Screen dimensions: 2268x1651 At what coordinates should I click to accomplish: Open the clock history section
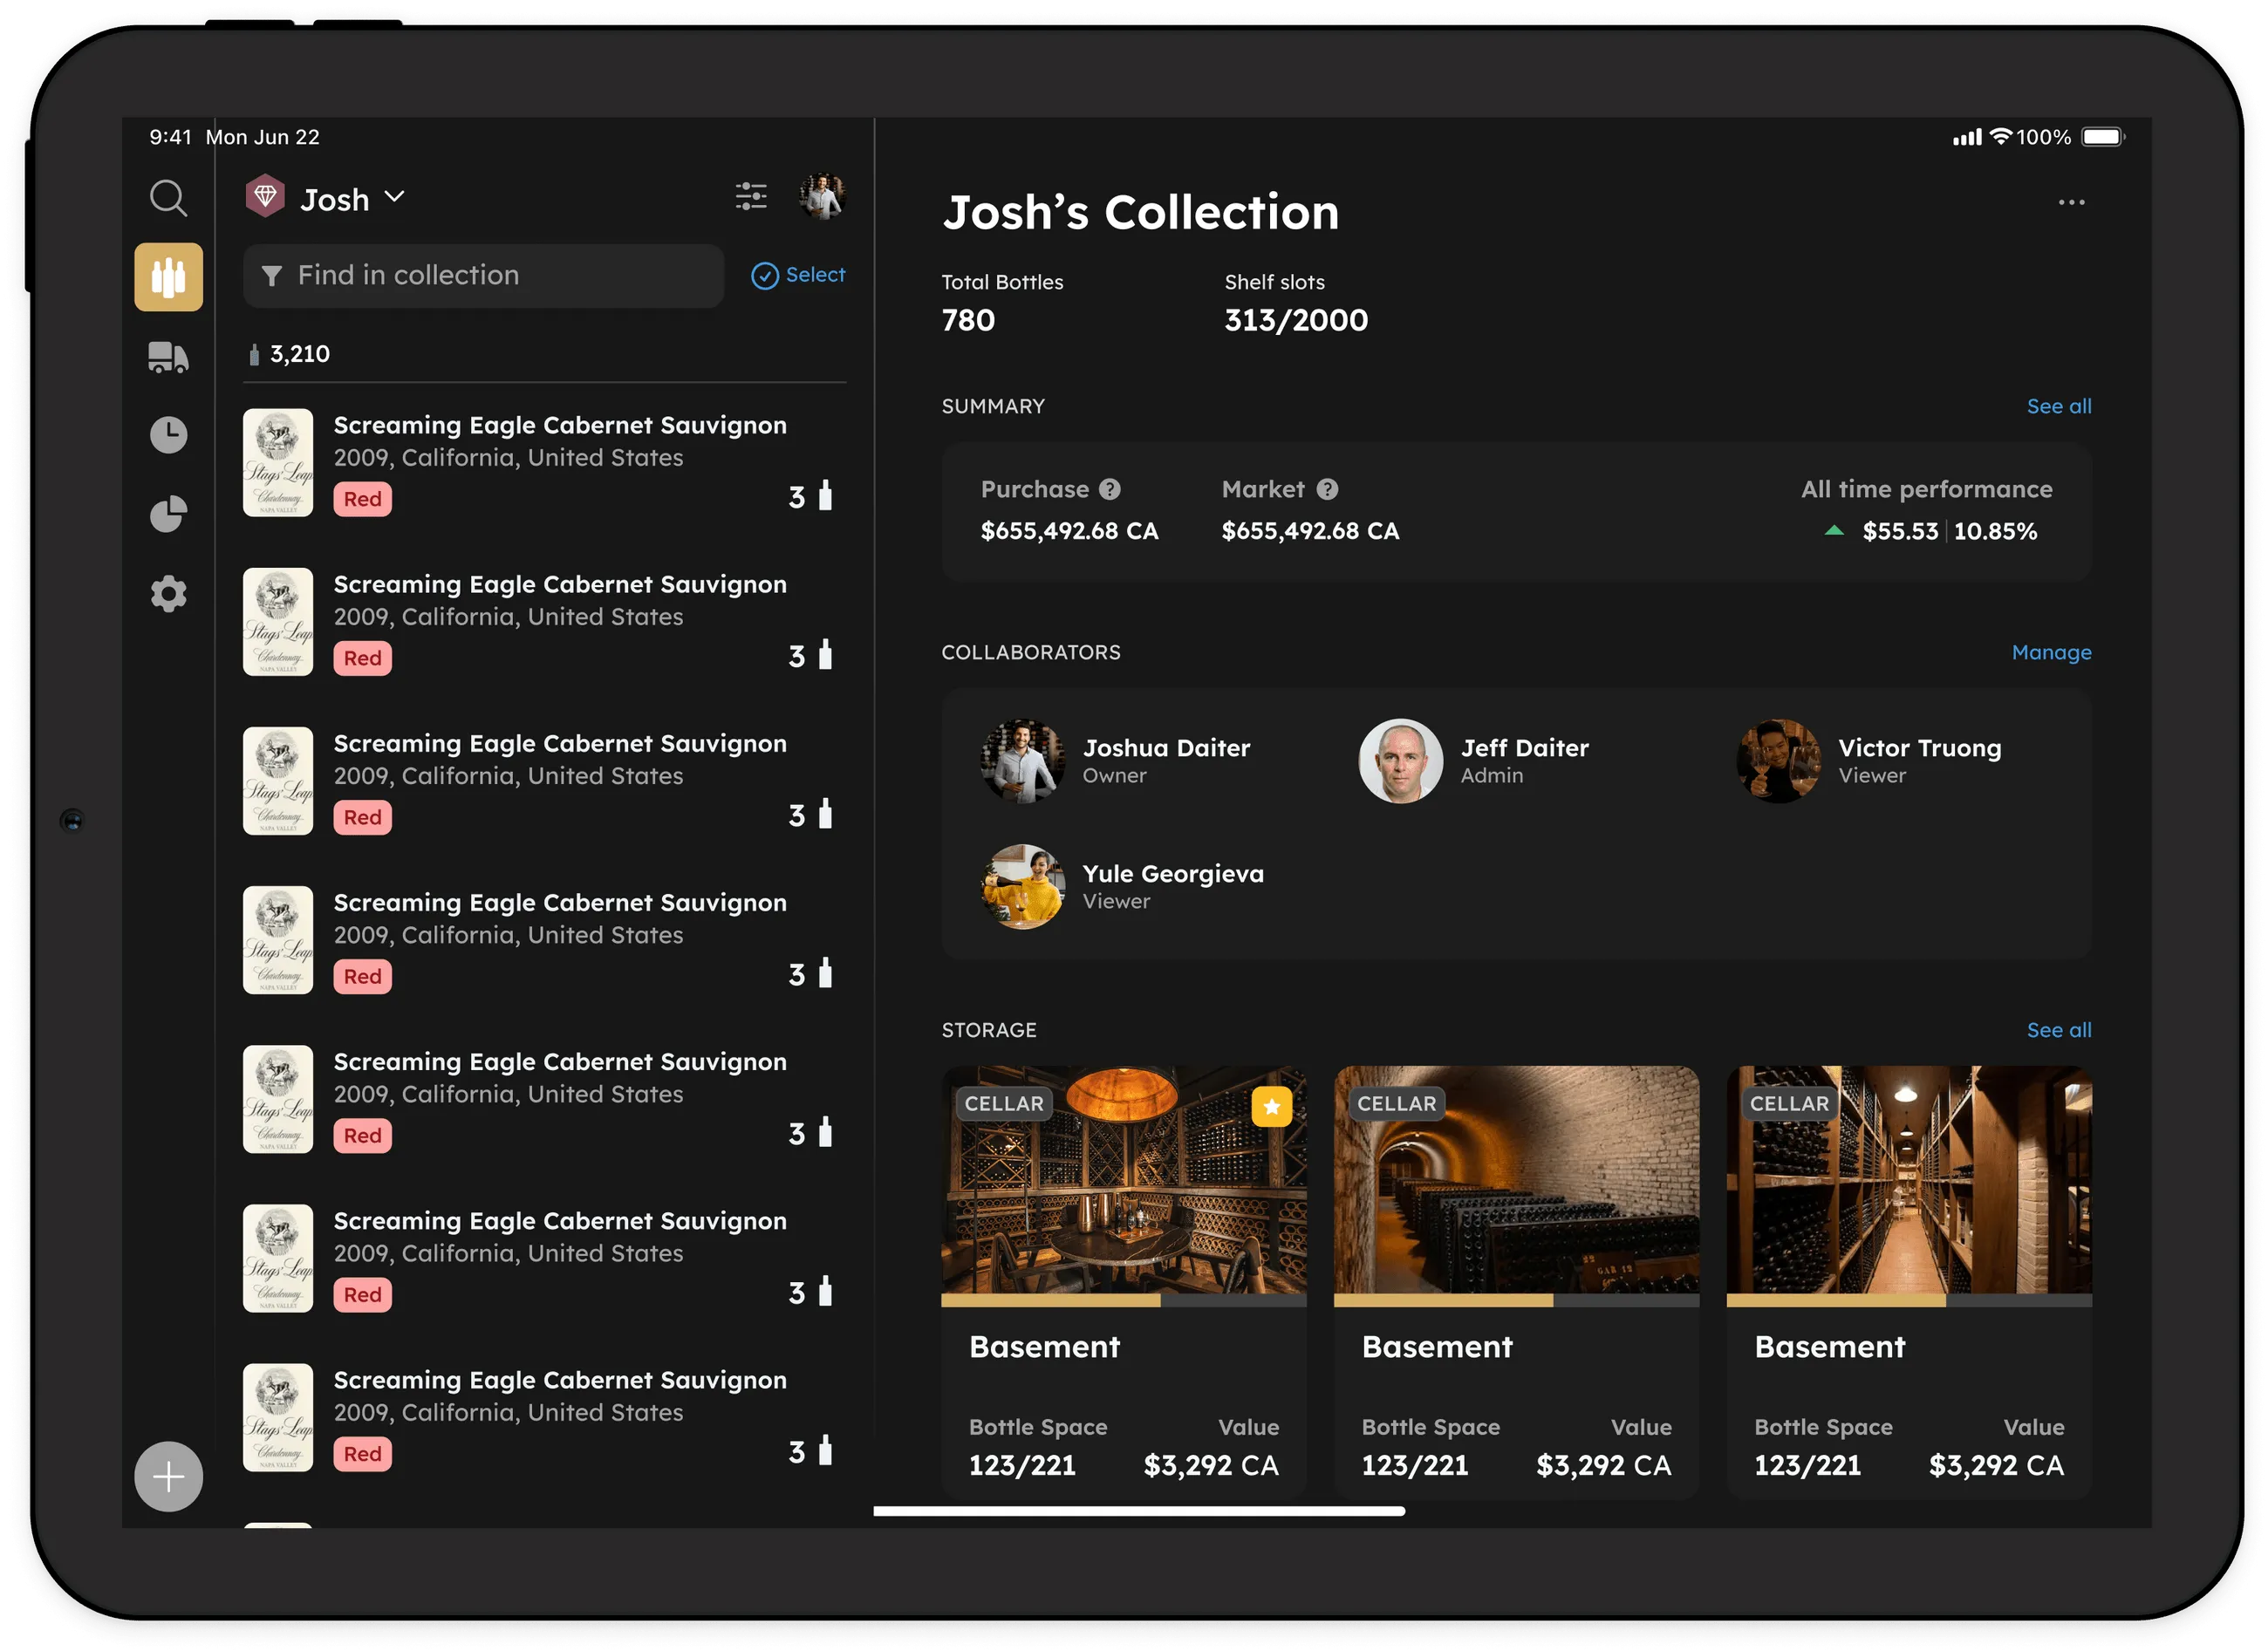(x=168, y=435)
